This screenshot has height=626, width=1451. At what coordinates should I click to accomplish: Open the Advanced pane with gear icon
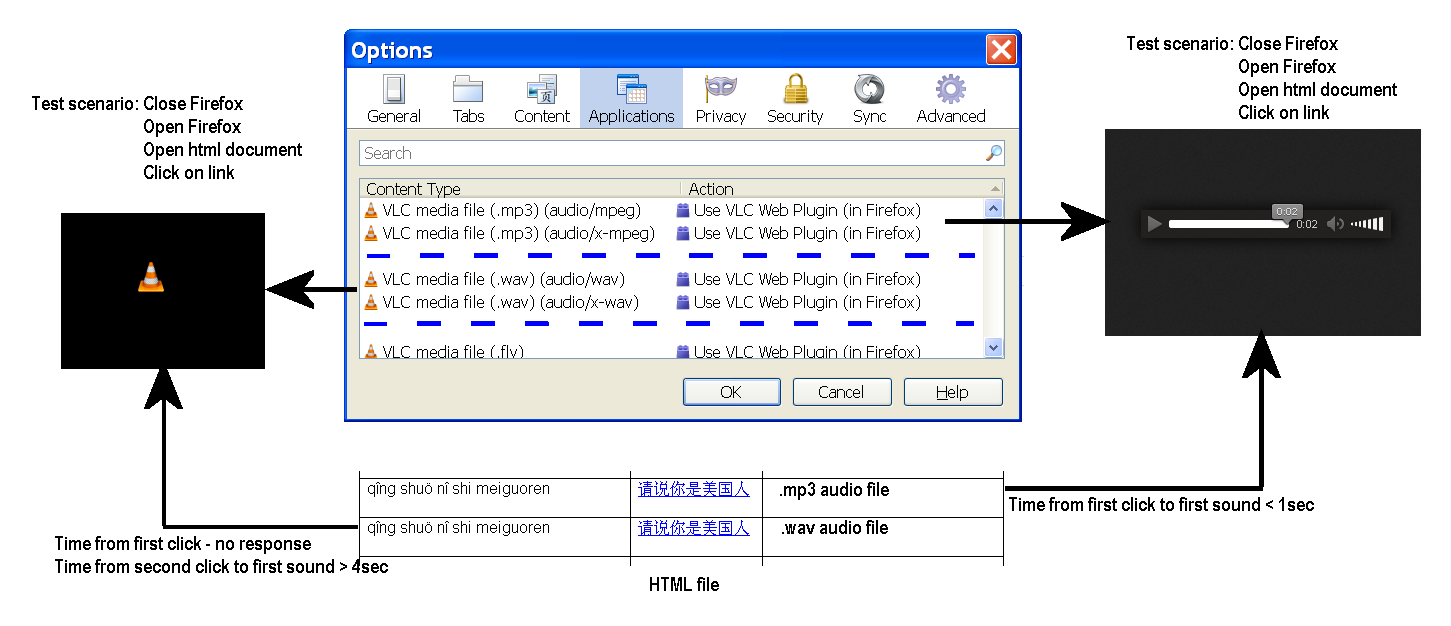point(951,98)
